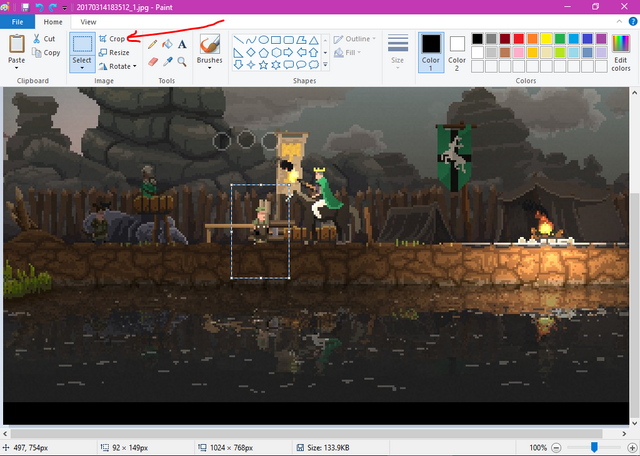640x456 pixels.
Task: Open the Paste dropdown arrow
Action: (x=17, y=68)
